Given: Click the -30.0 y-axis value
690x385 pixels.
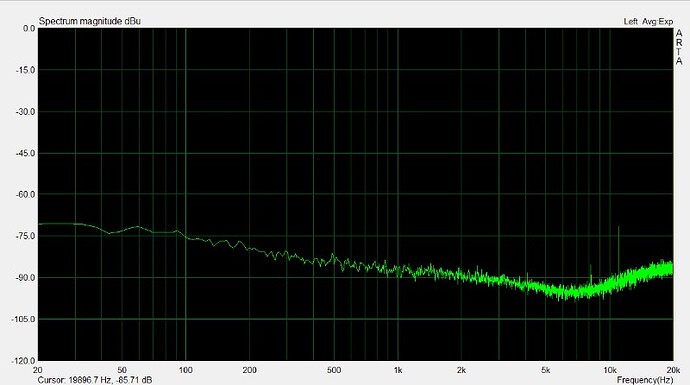Looking at the screenshot, I should click(x=26, y=112).
